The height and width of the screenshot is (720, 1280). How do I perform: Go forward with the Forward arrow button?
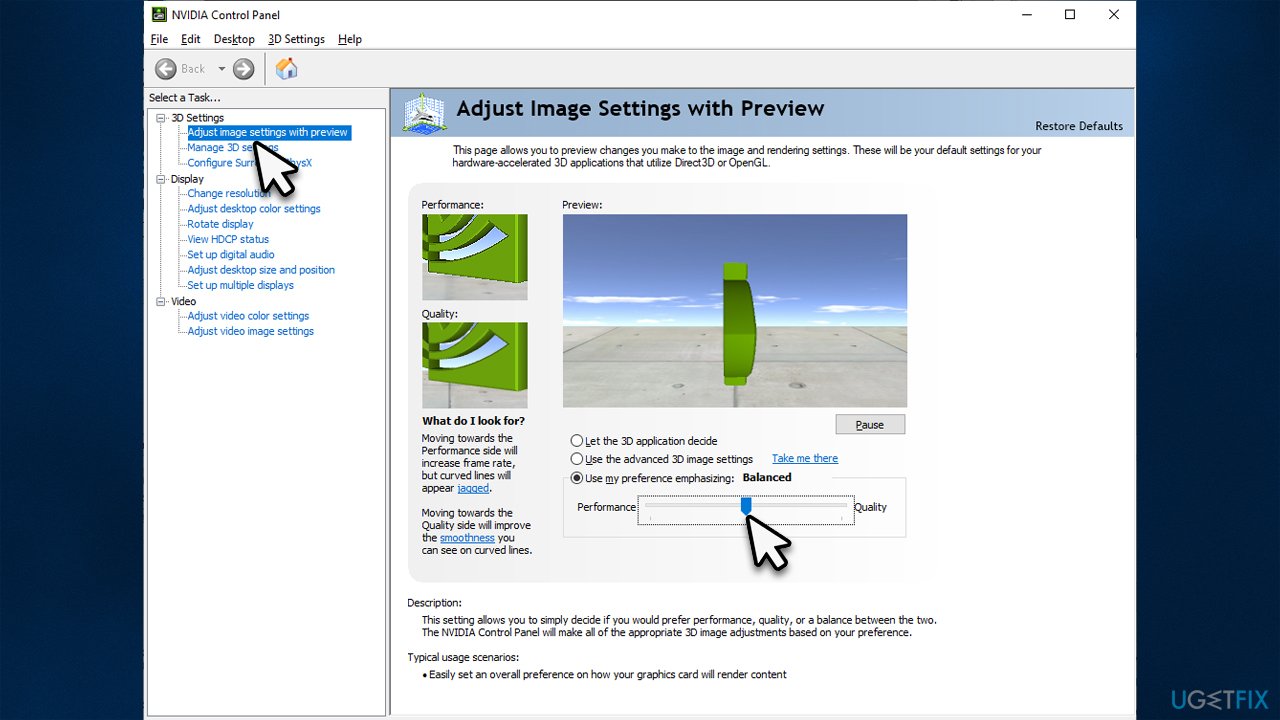(x=243, y=69)
